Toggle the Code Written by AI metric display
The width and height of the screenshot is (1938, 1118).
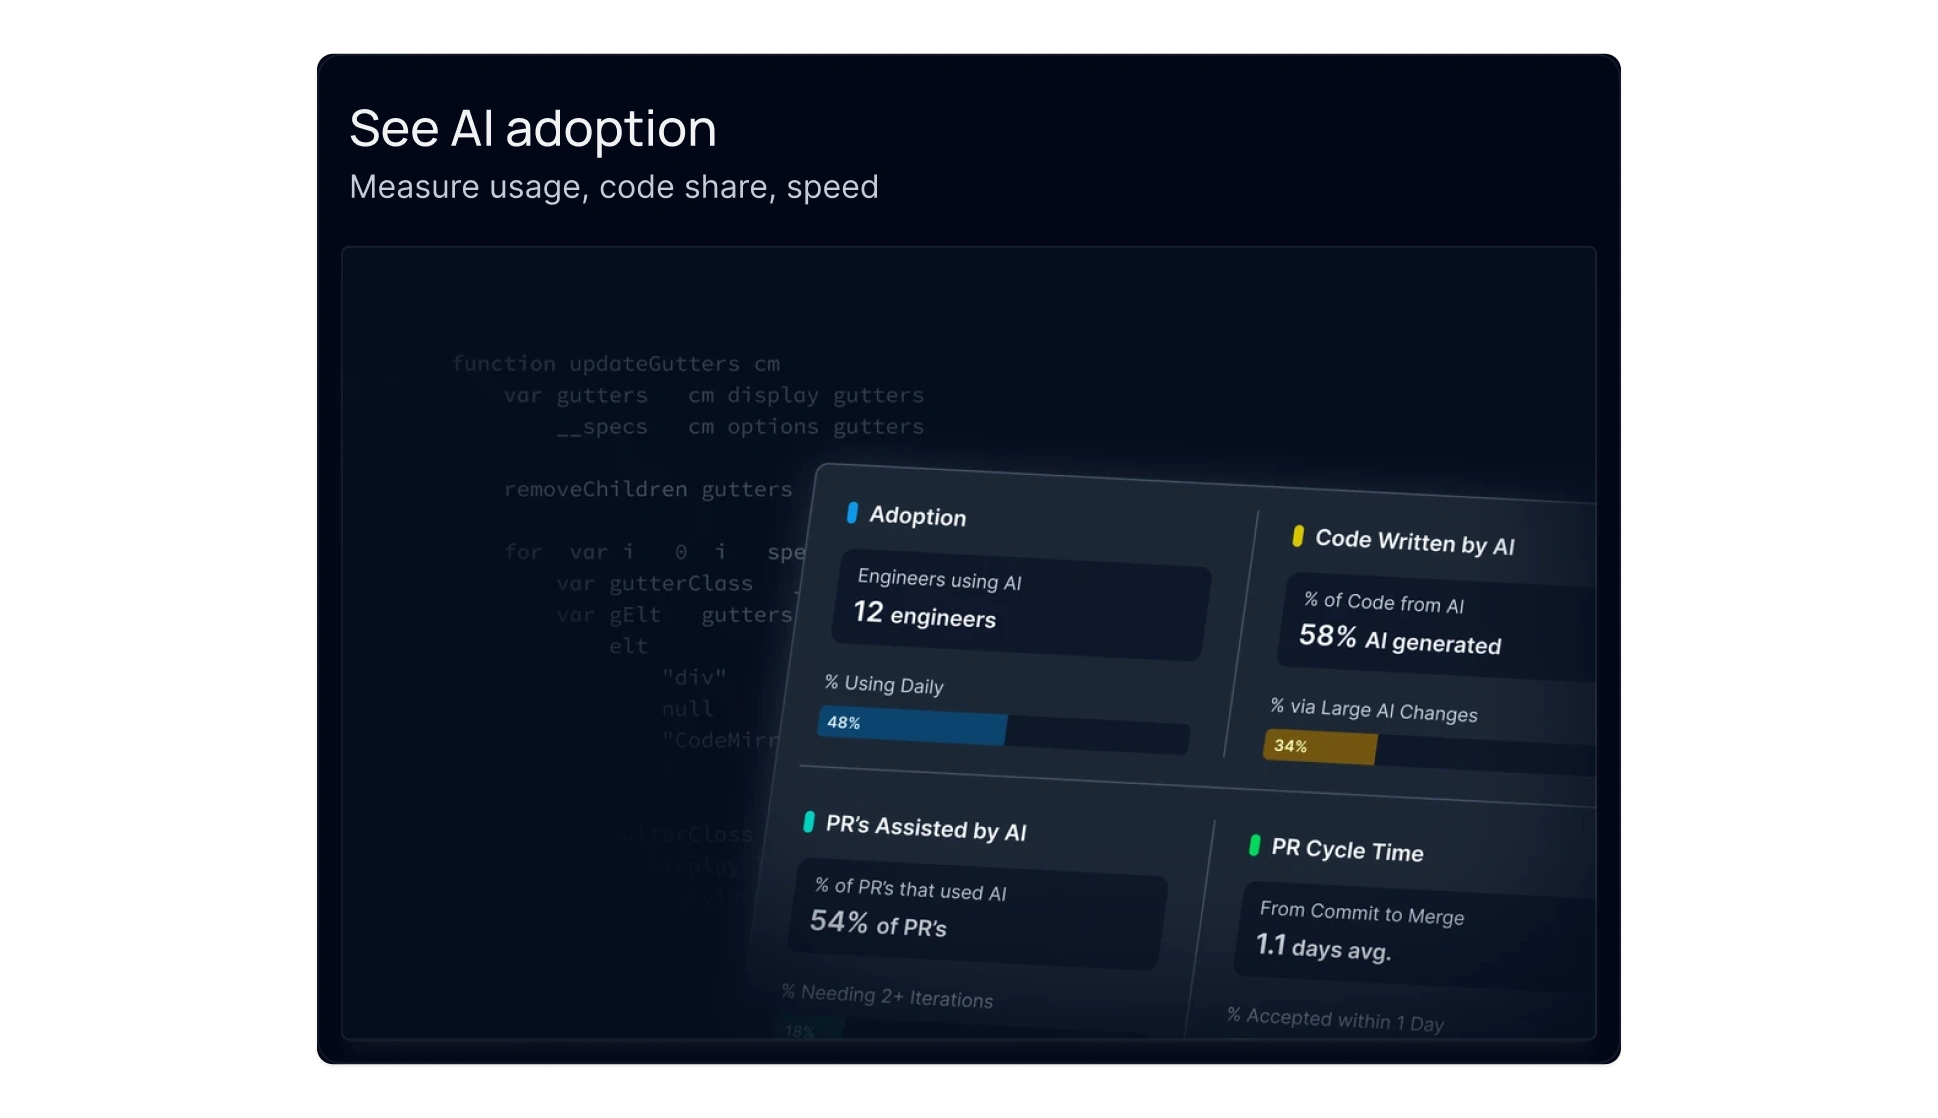(1414, 543)
